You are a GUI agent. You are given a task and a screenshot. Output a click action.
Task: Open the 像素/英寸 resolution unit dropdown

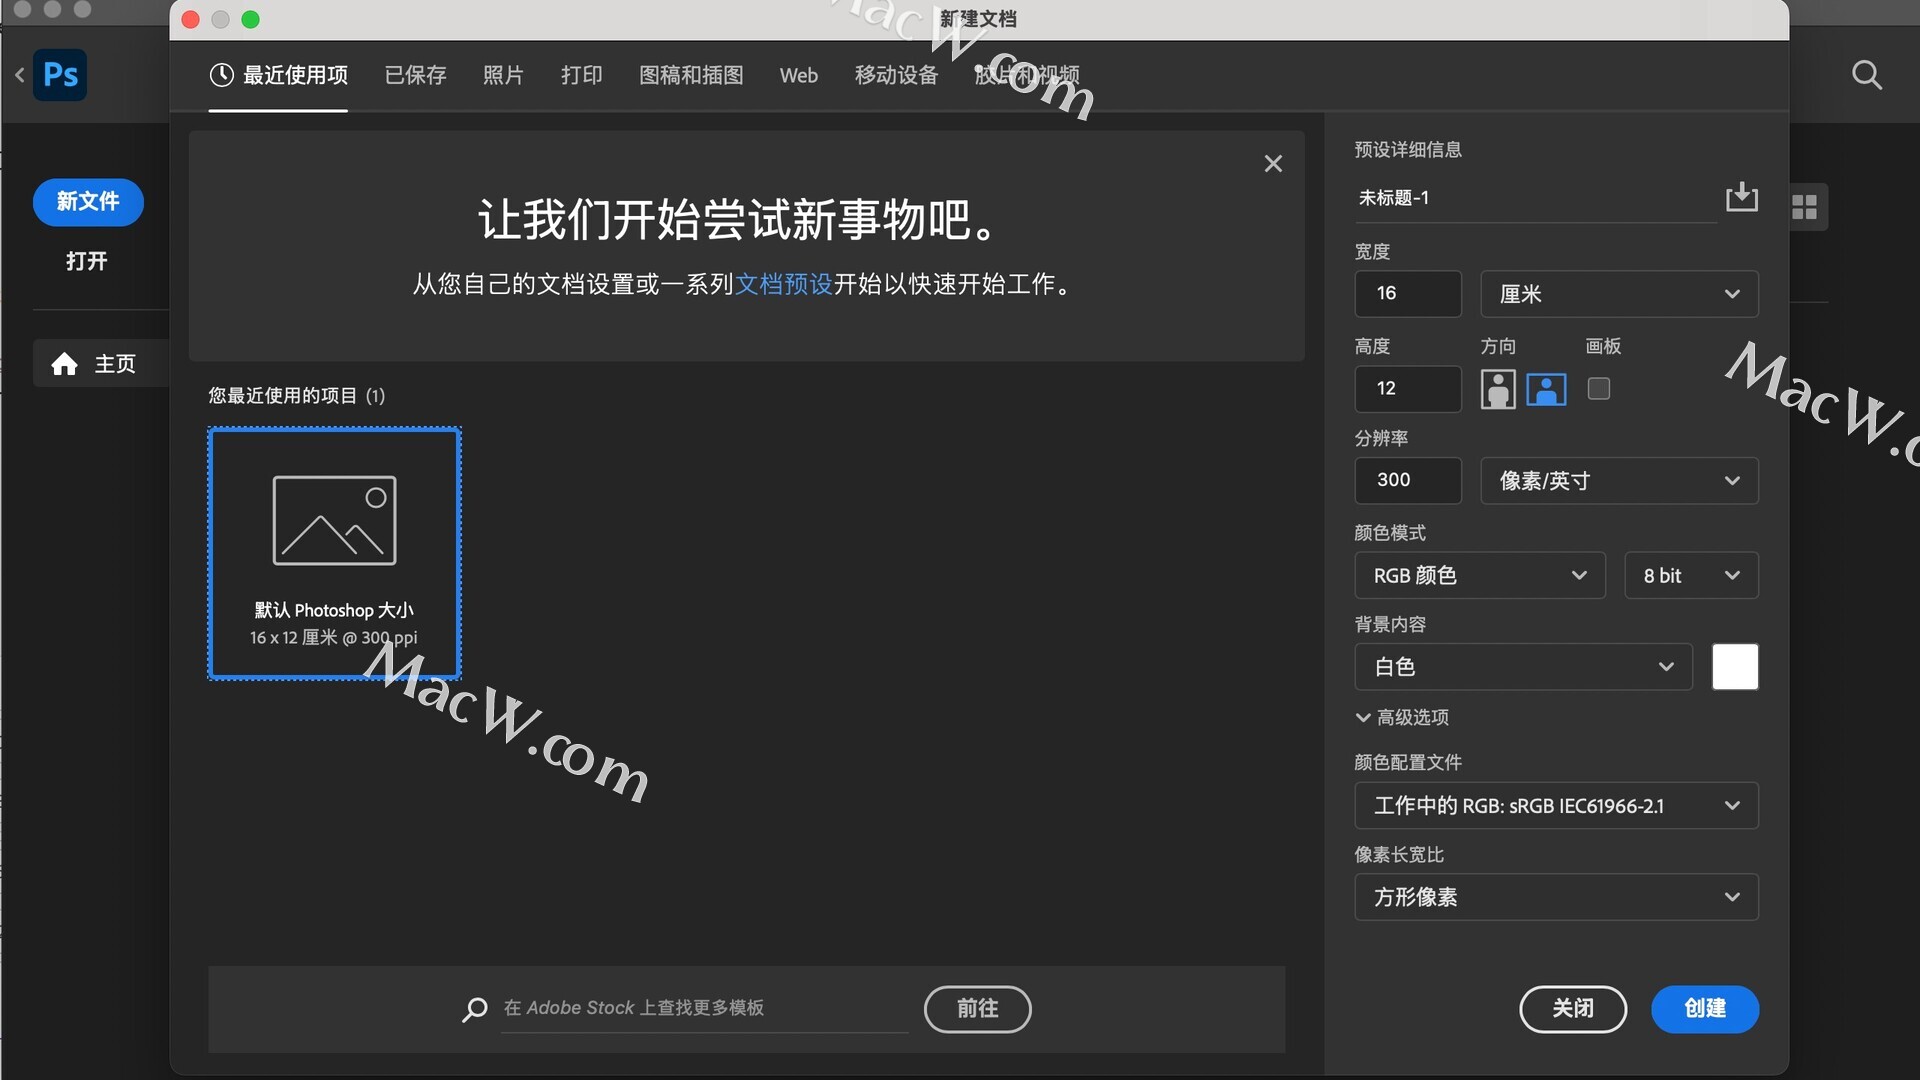click(1619, 481)
